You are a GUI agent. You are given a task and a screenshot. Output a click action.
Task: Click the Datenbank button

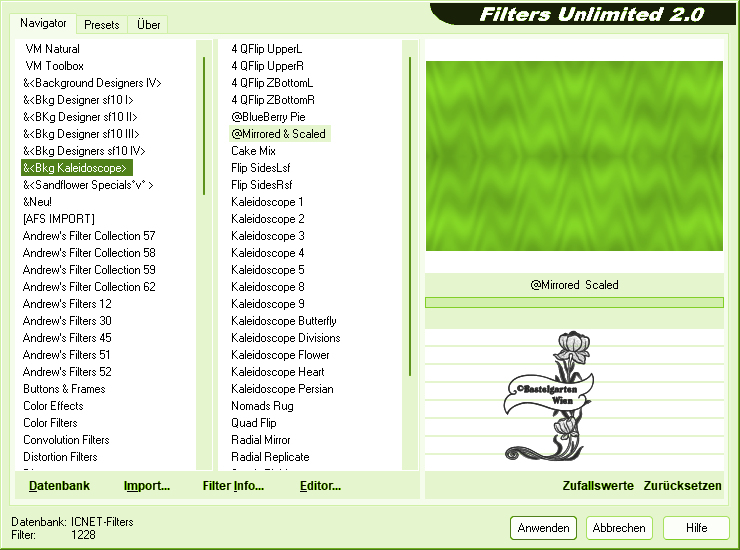(59, 486)
